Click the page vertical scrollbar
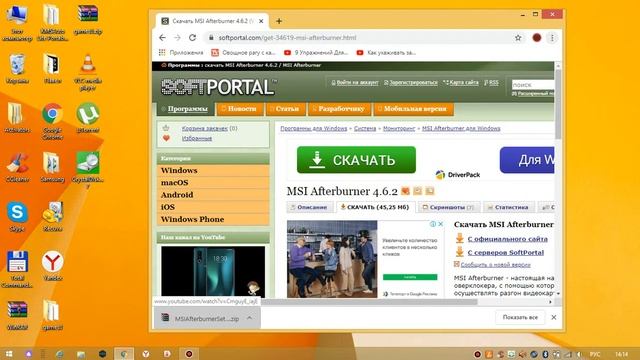 point(558,104)
